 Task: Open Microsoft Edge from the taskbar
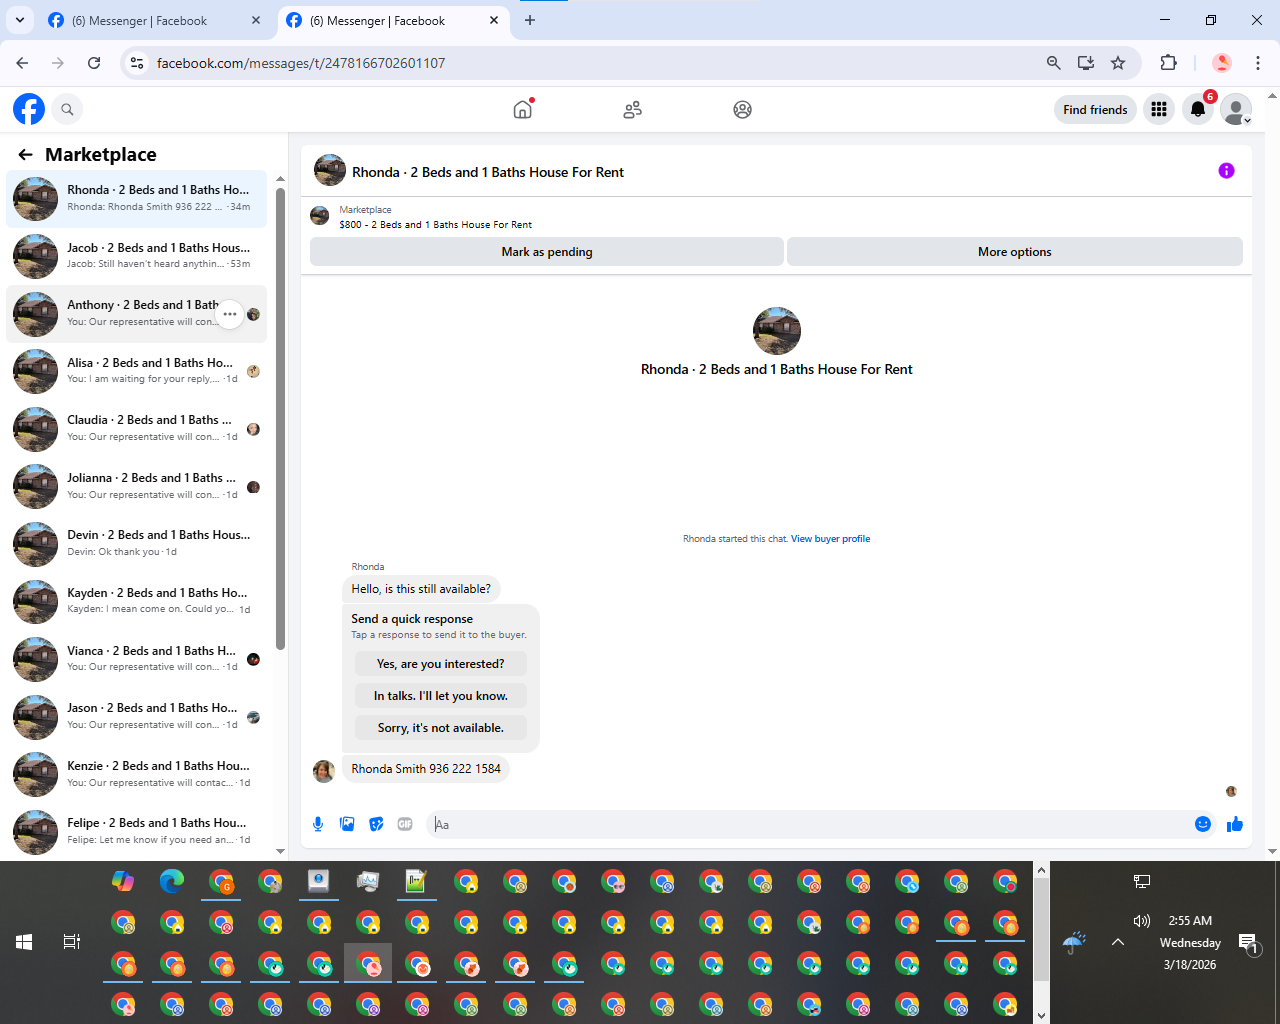(x=172, y=881)
